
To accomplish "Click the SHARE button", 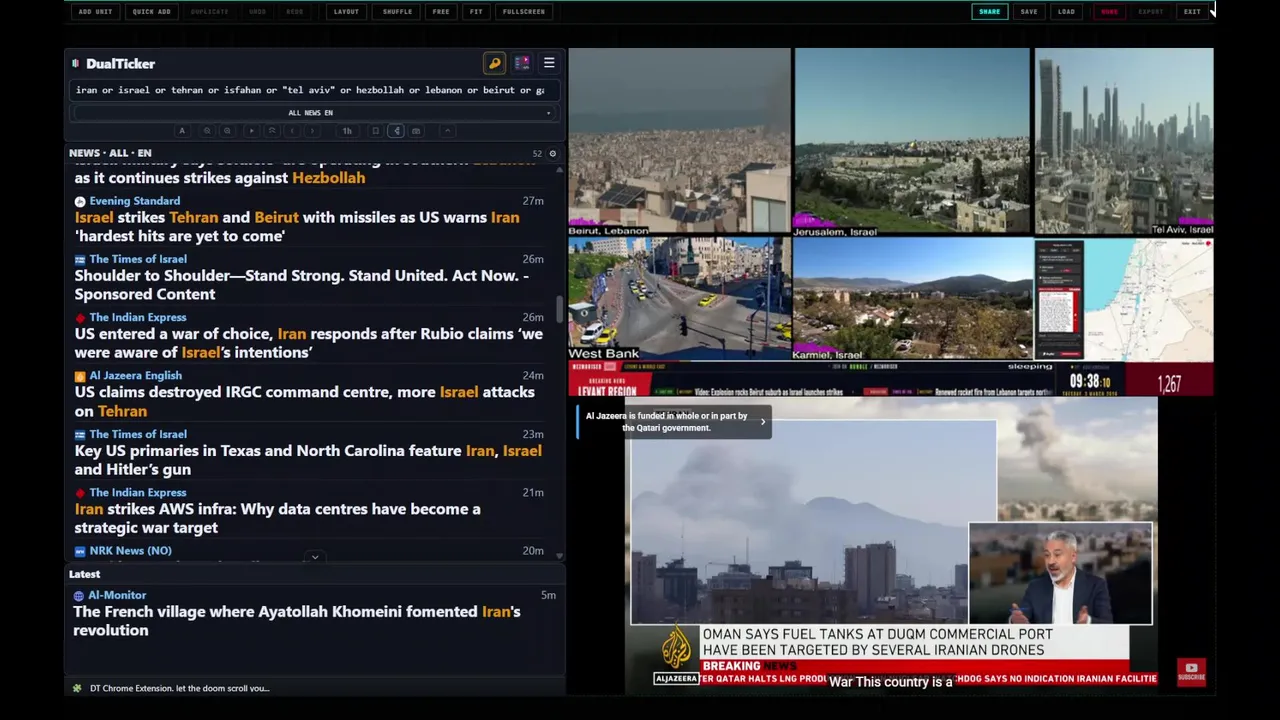I will click(x=989, y=12).
